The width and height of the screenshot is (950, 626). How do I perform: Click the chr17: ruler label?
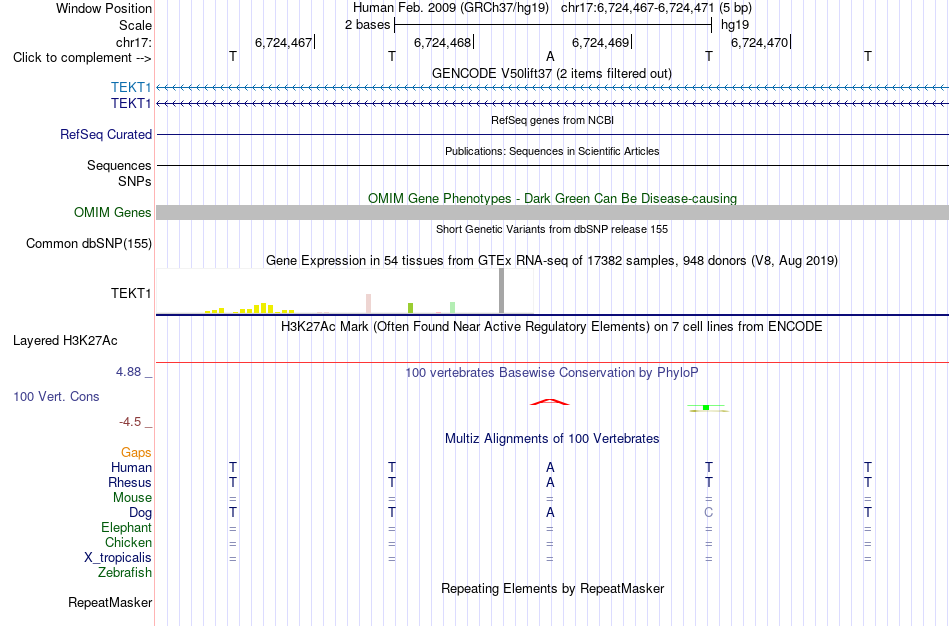(134, 42)
